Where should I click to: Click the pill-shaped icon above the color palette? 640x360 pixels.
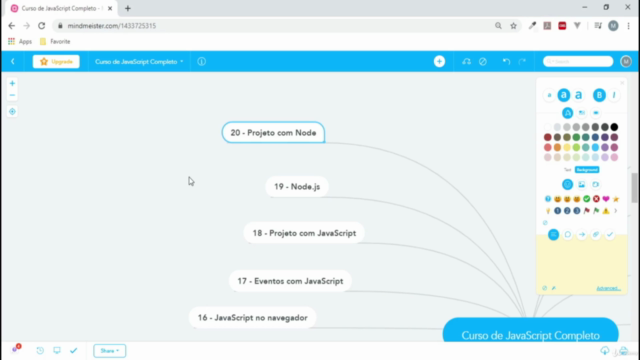tap(596, 113)
